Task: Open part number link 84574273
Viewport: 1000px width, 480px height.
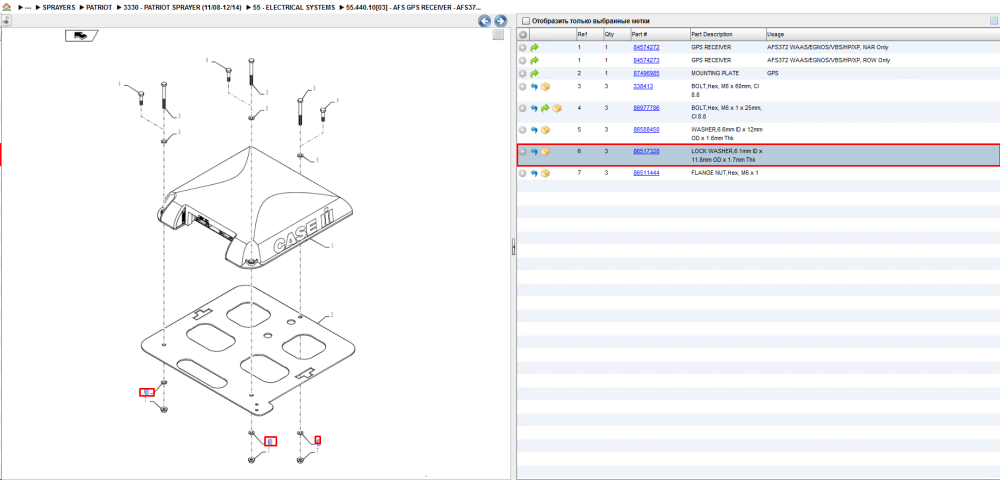Action: pos(646,61)
